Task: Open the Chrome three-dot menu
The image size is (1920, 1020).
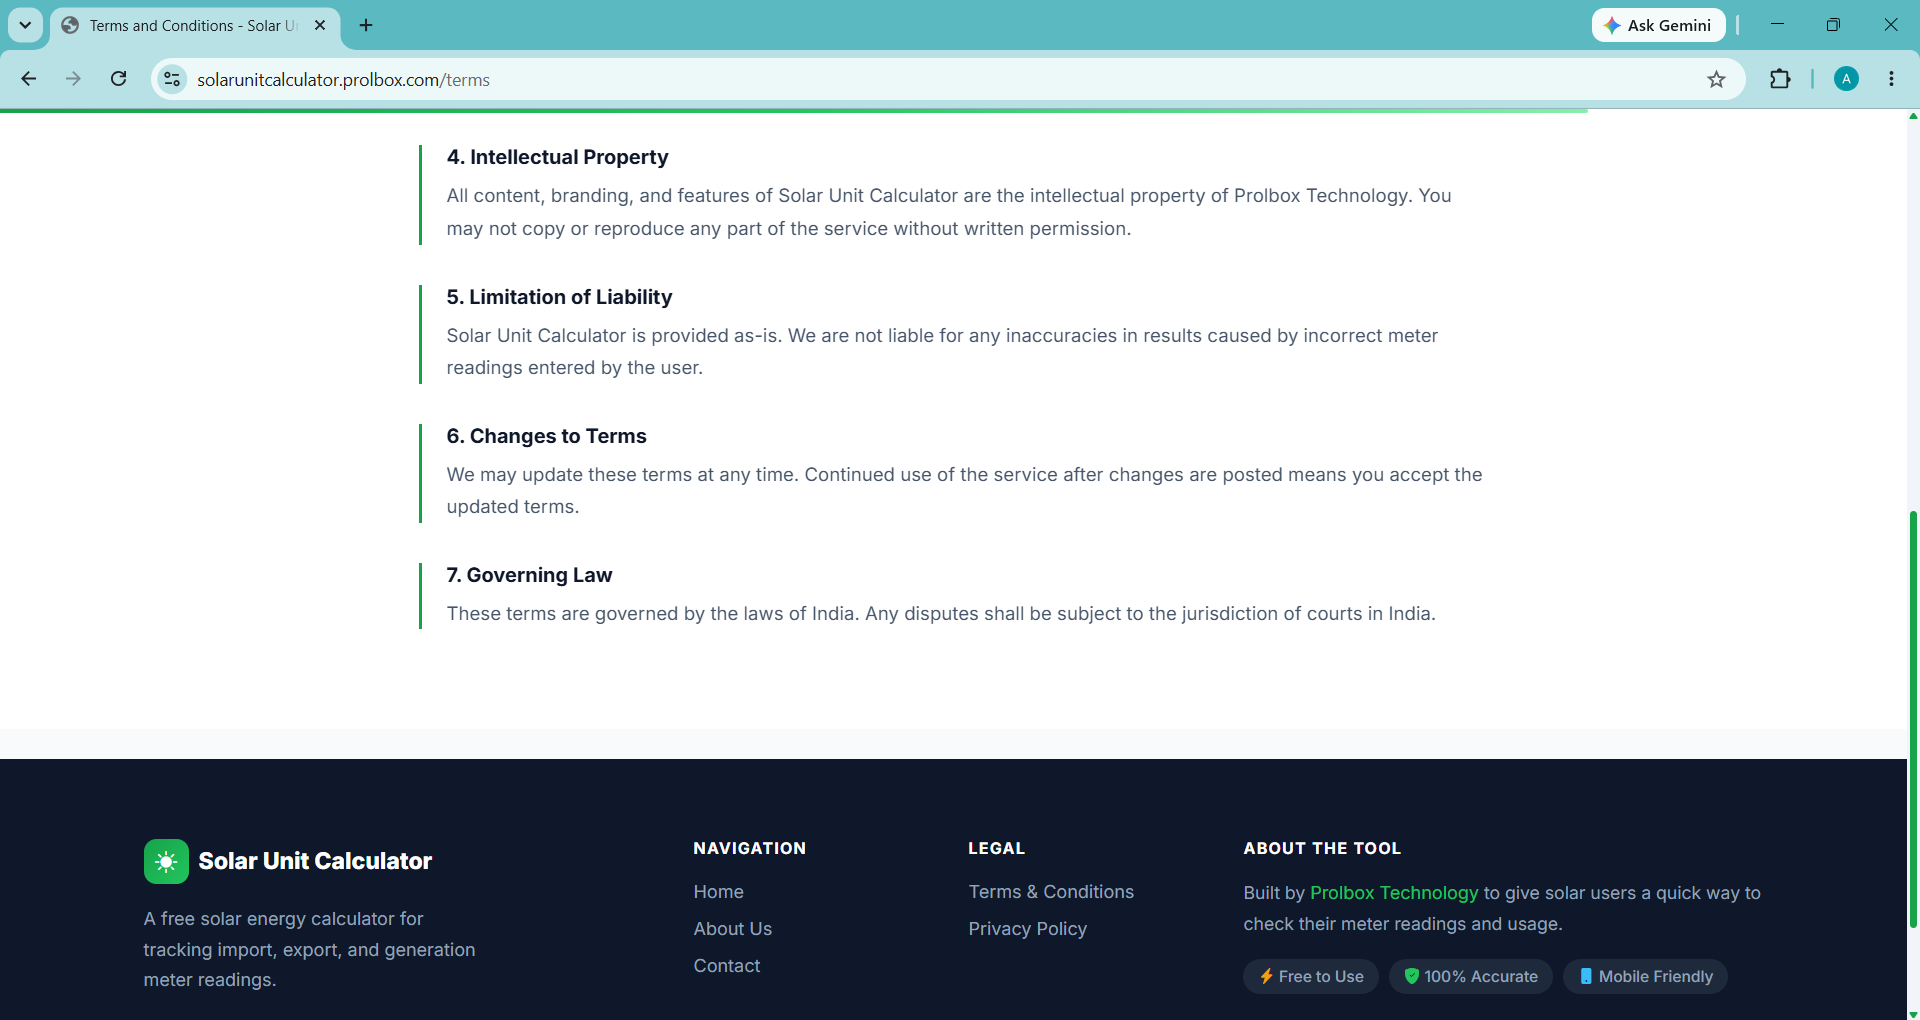Action: 1891,79
